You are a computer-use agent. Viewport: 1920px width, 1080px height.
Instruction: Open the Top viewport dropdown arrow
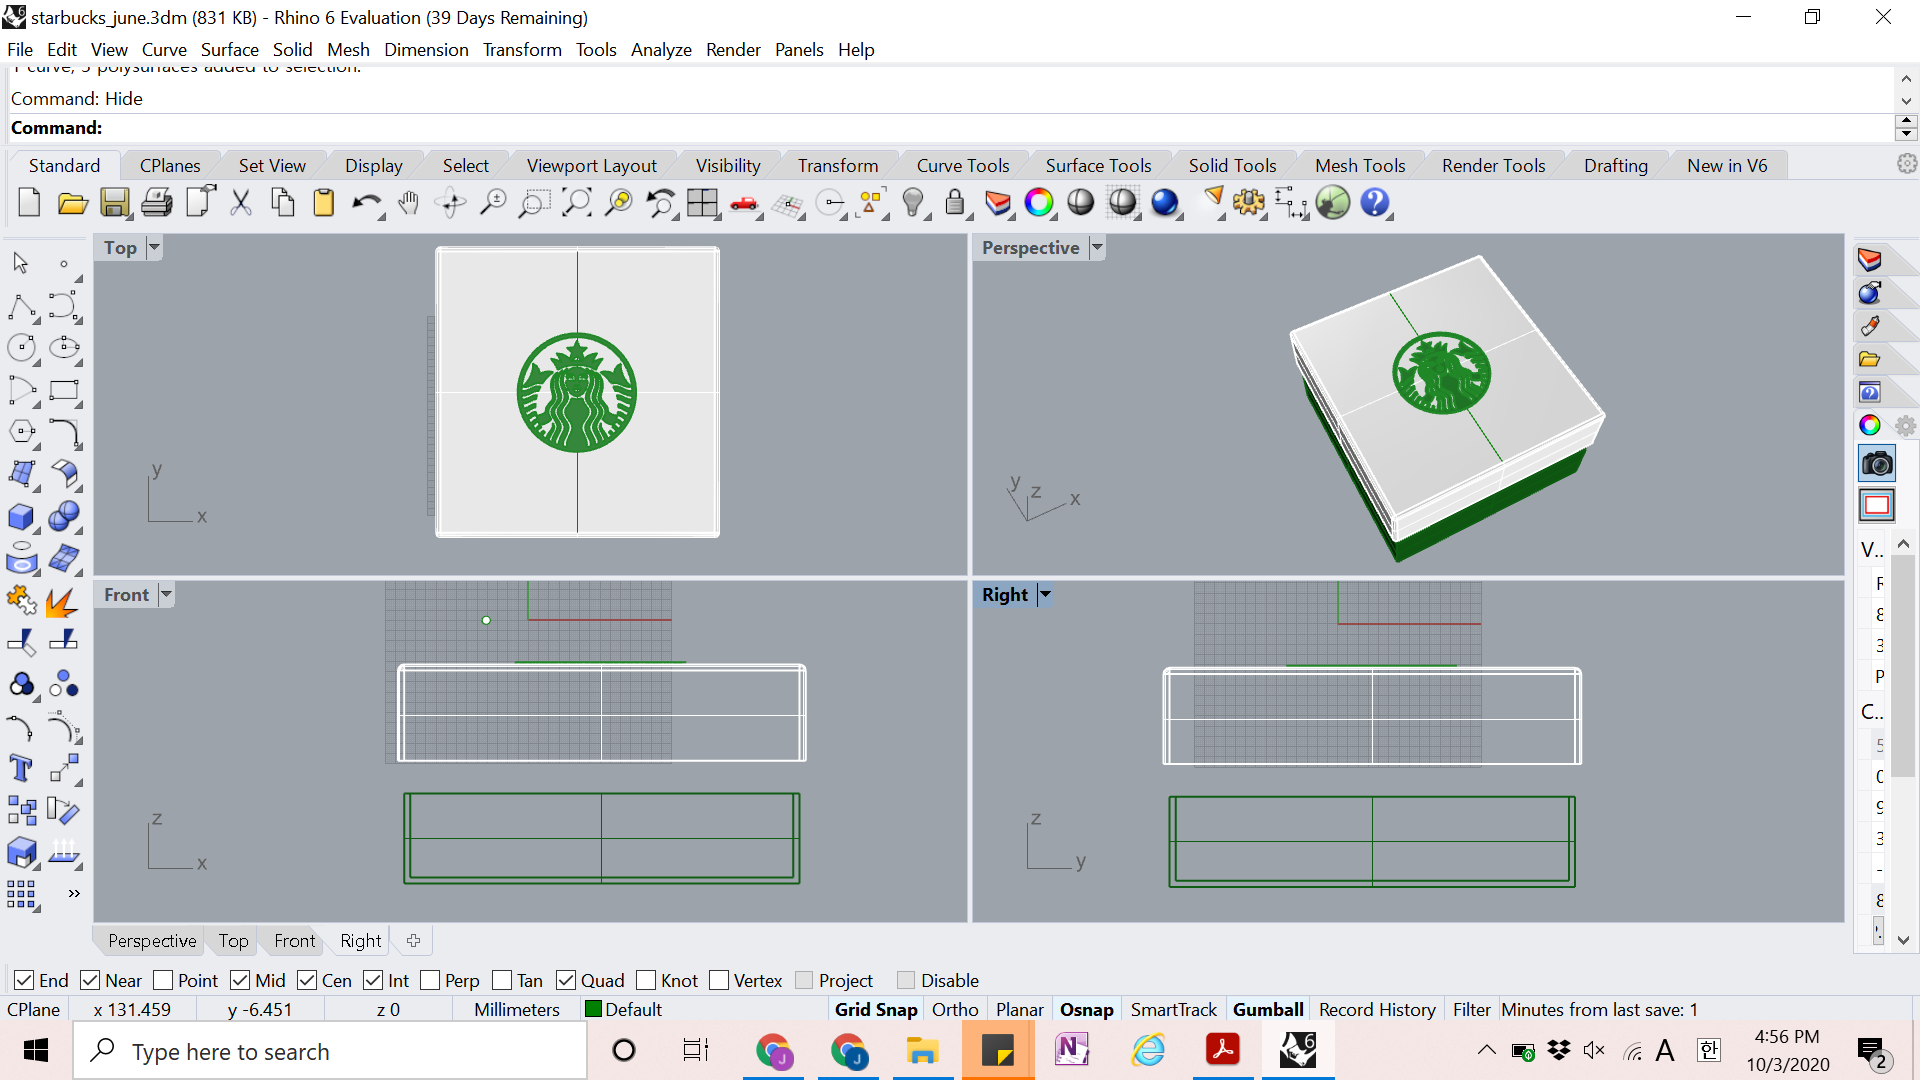pos(154,247)
